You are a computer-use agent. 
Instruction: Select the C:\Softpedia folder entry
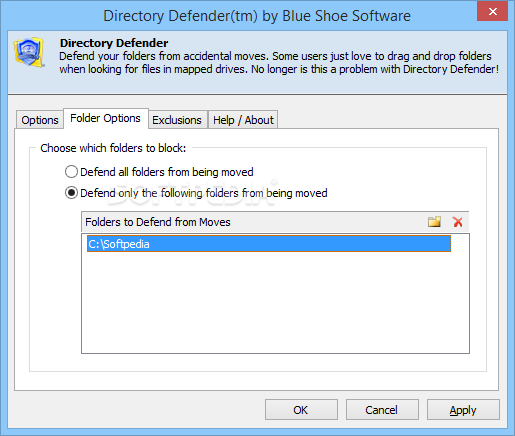[269, 244]
